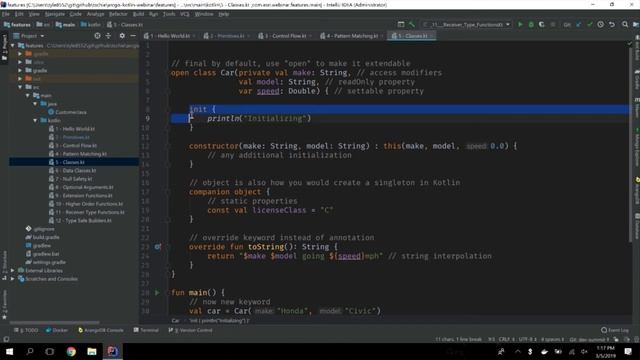Click the project structure layout icon left of hammer
The width and height of the screenshot is (640, 360).
click(x=401, y=24)
